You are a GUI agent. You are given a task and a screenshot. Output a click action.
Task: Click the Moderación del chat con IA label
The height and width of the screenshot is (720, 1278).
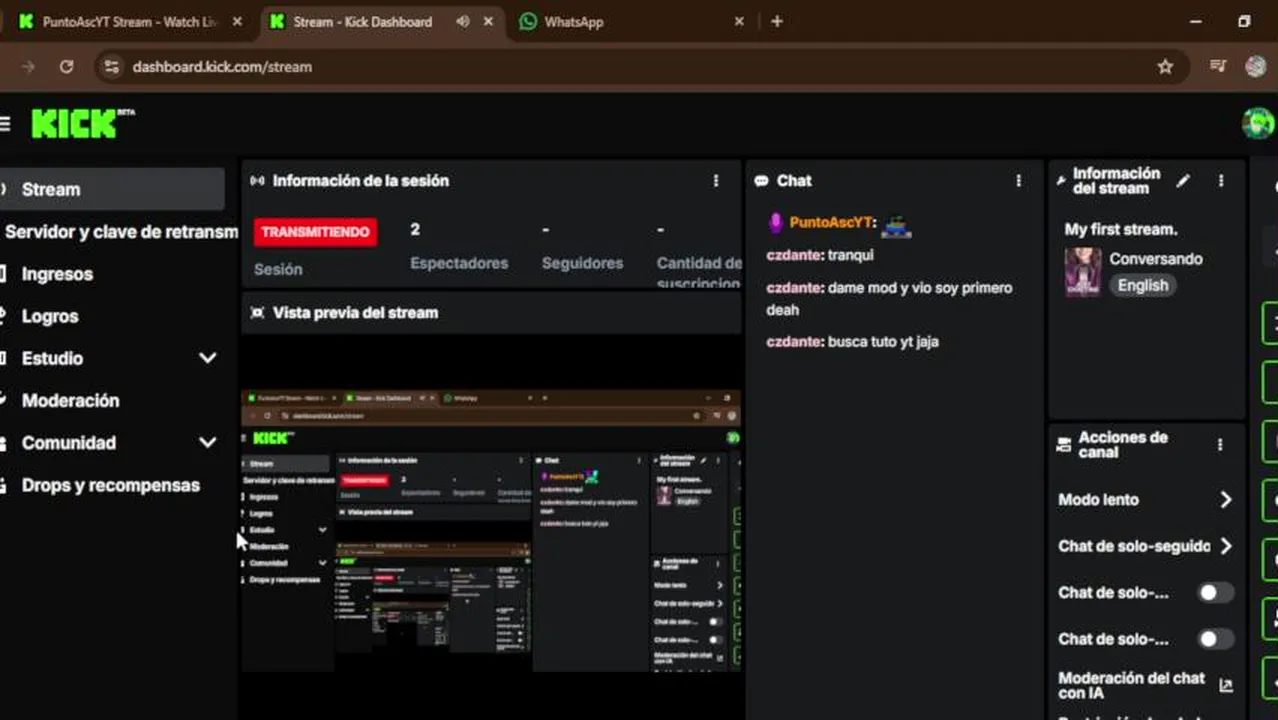tap(1132, 686)
